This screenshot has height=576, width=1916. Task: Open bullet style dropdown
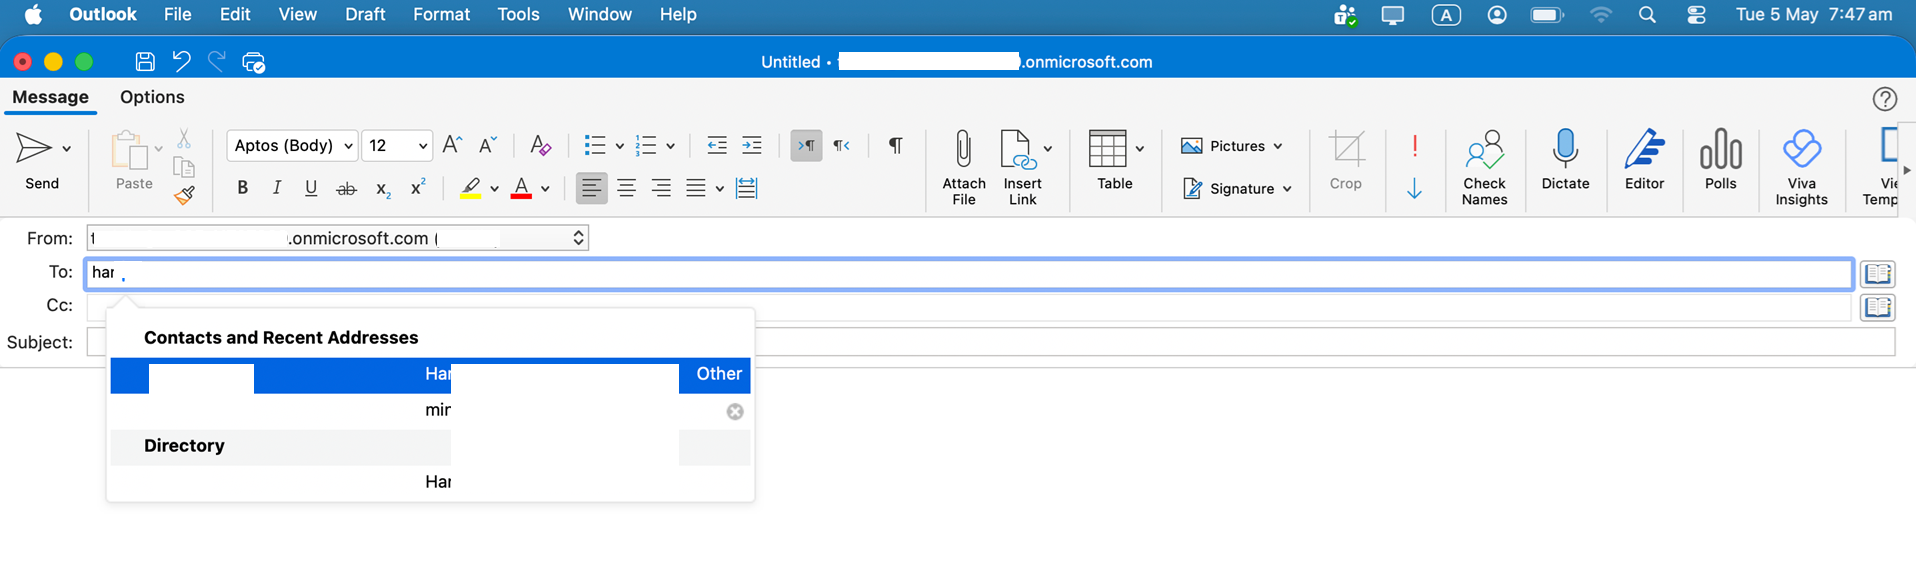click(619, 147)
